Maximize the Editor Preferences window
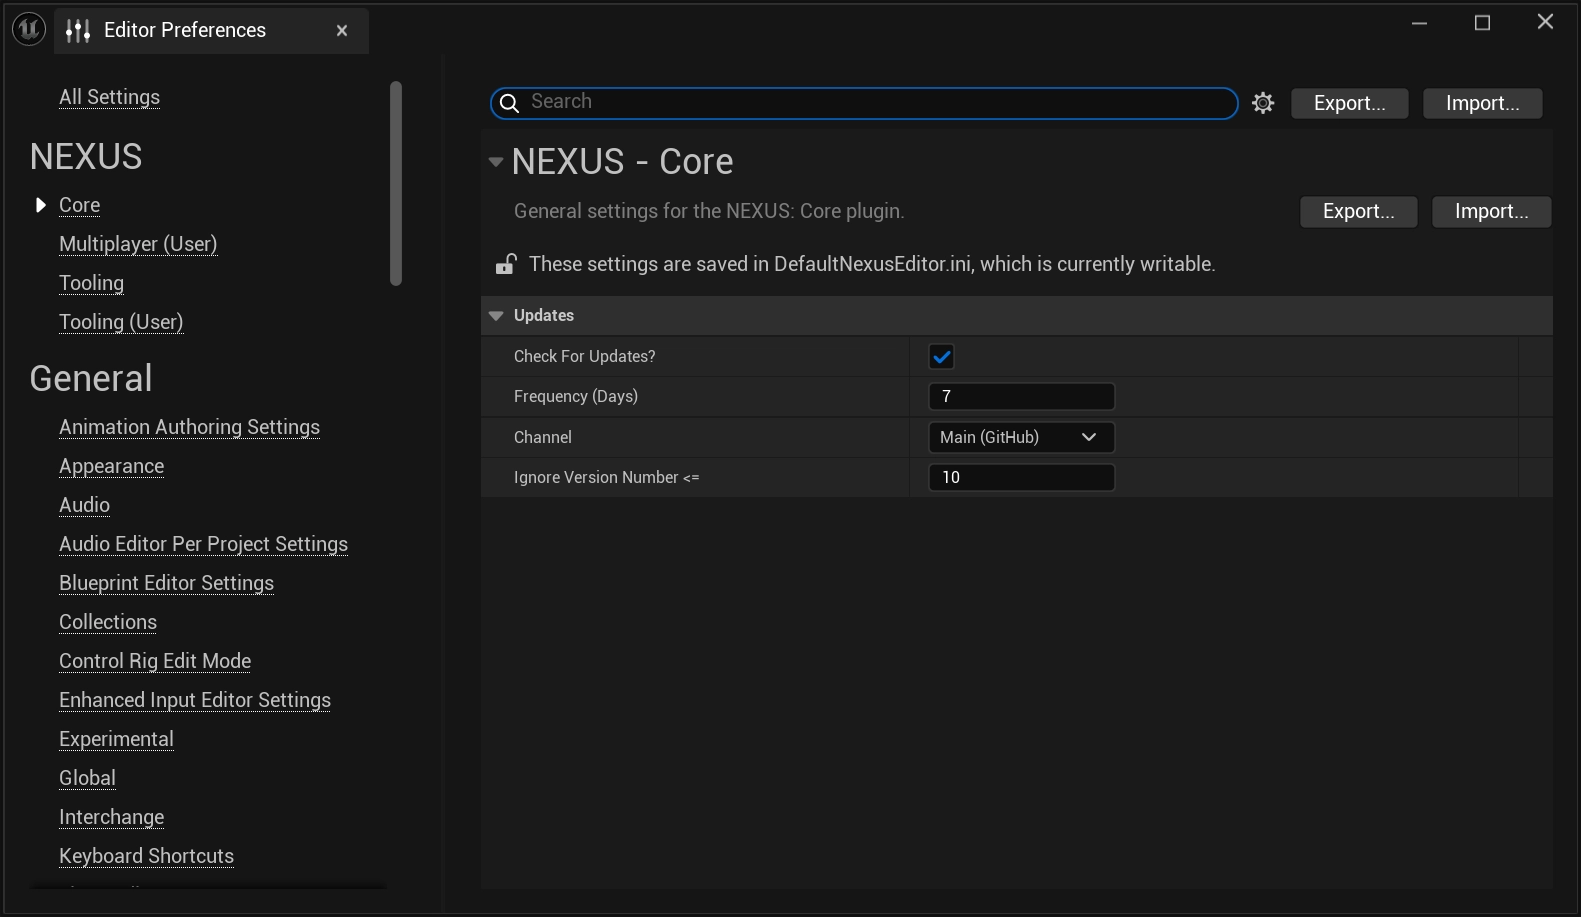 [x=1482, y=23]
